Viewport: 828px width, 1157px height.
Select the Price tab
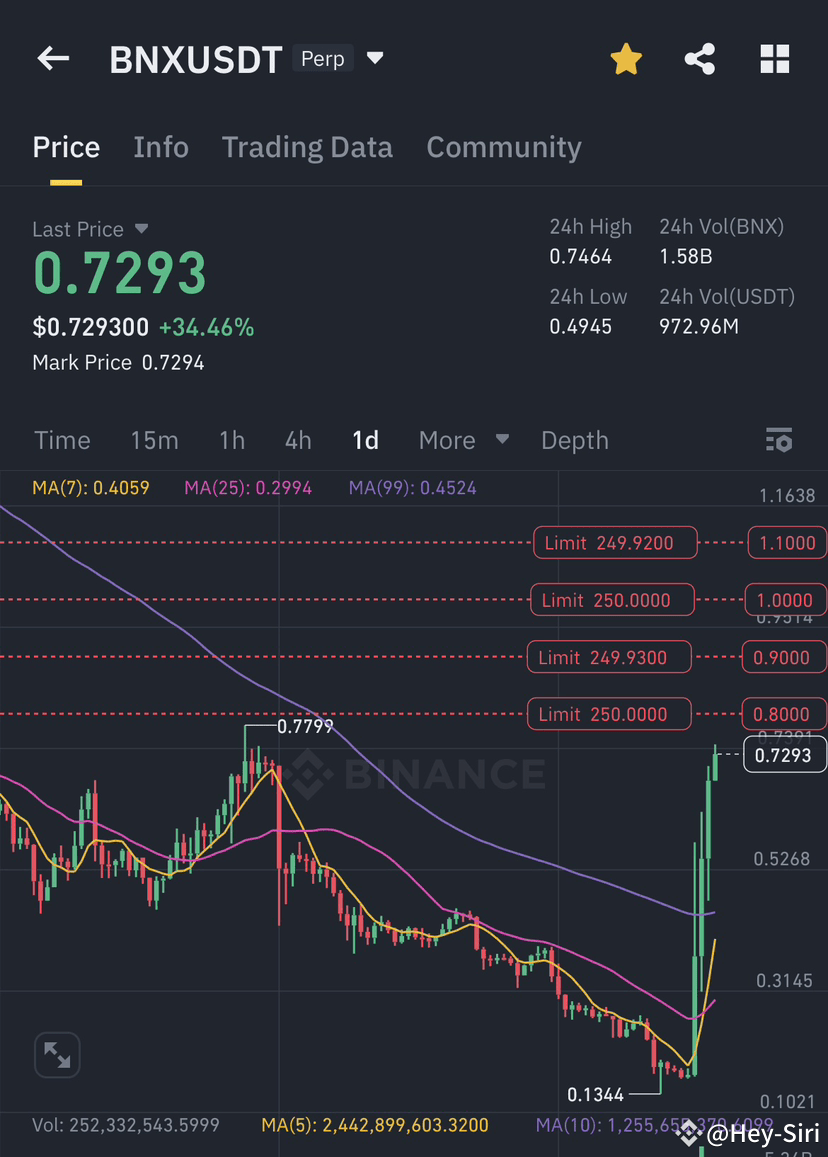pyautogui.click(x=66, y=148)
